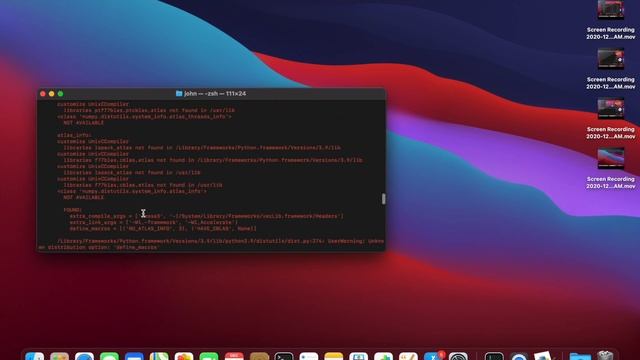640x360 pixels.
Task: Close the Terminal window with the red button
Action: click(x=42, y=94)
